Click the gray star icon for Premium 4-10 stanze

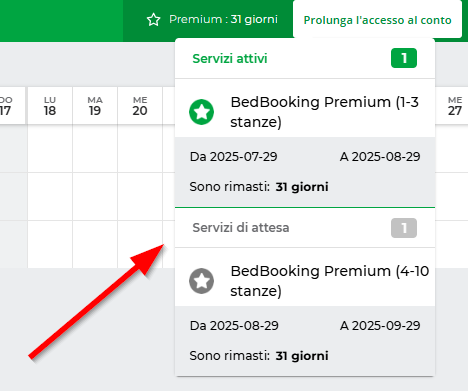[x=201, y=281]
